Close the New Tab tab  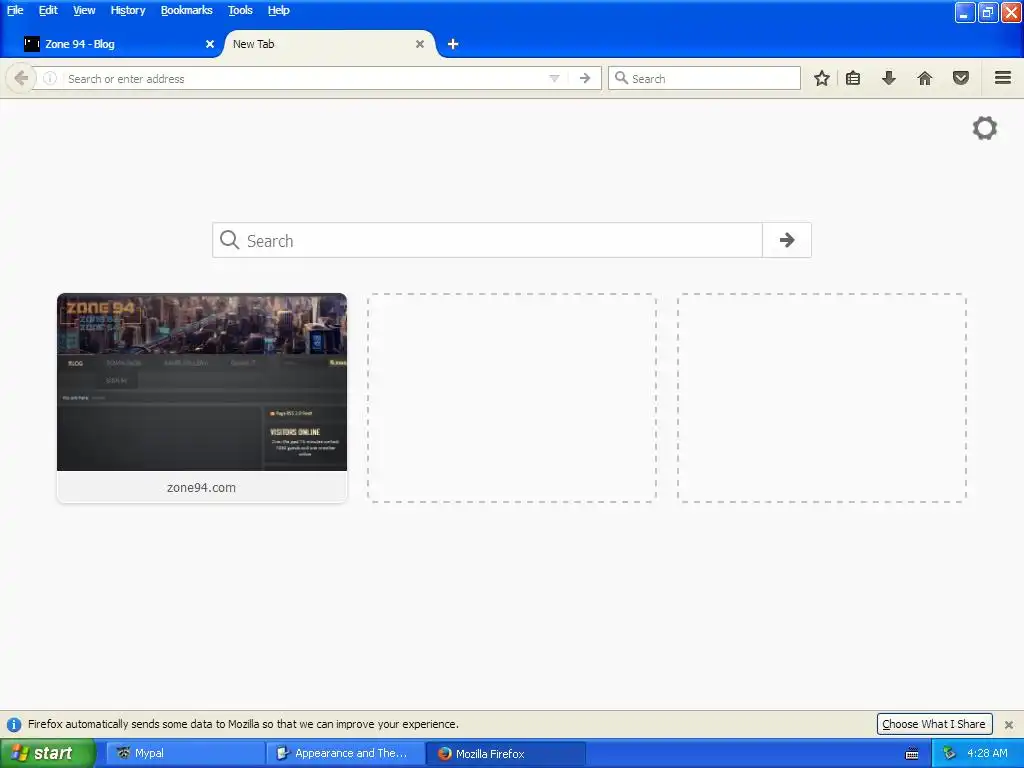(420, 44)
